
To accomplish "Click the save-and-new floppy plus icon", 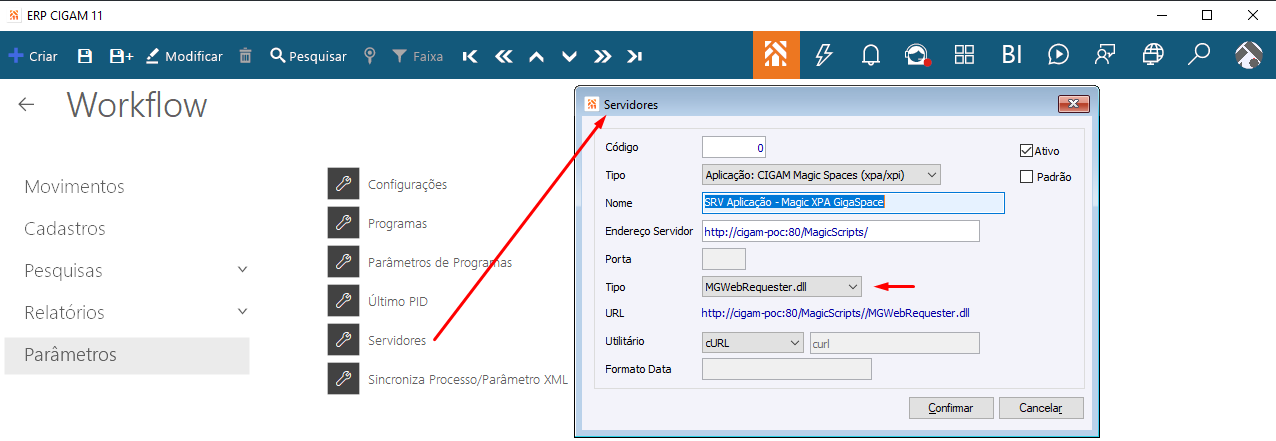I will (x=121, y=56).
